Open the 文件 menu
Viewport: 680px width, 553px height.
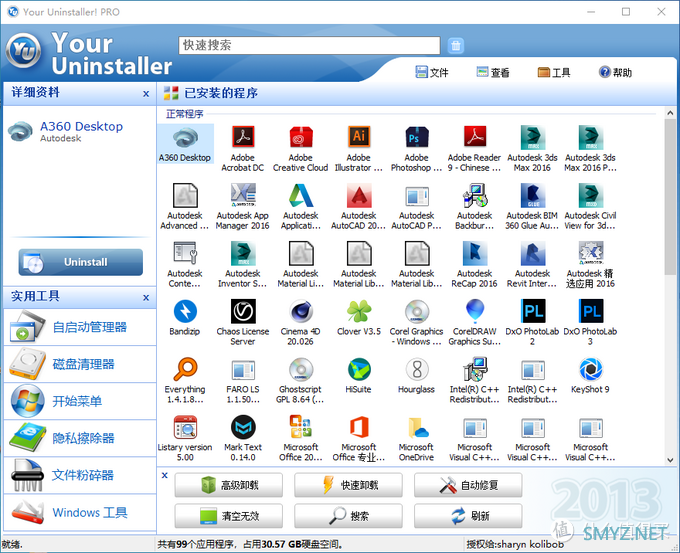coord(432,72)
